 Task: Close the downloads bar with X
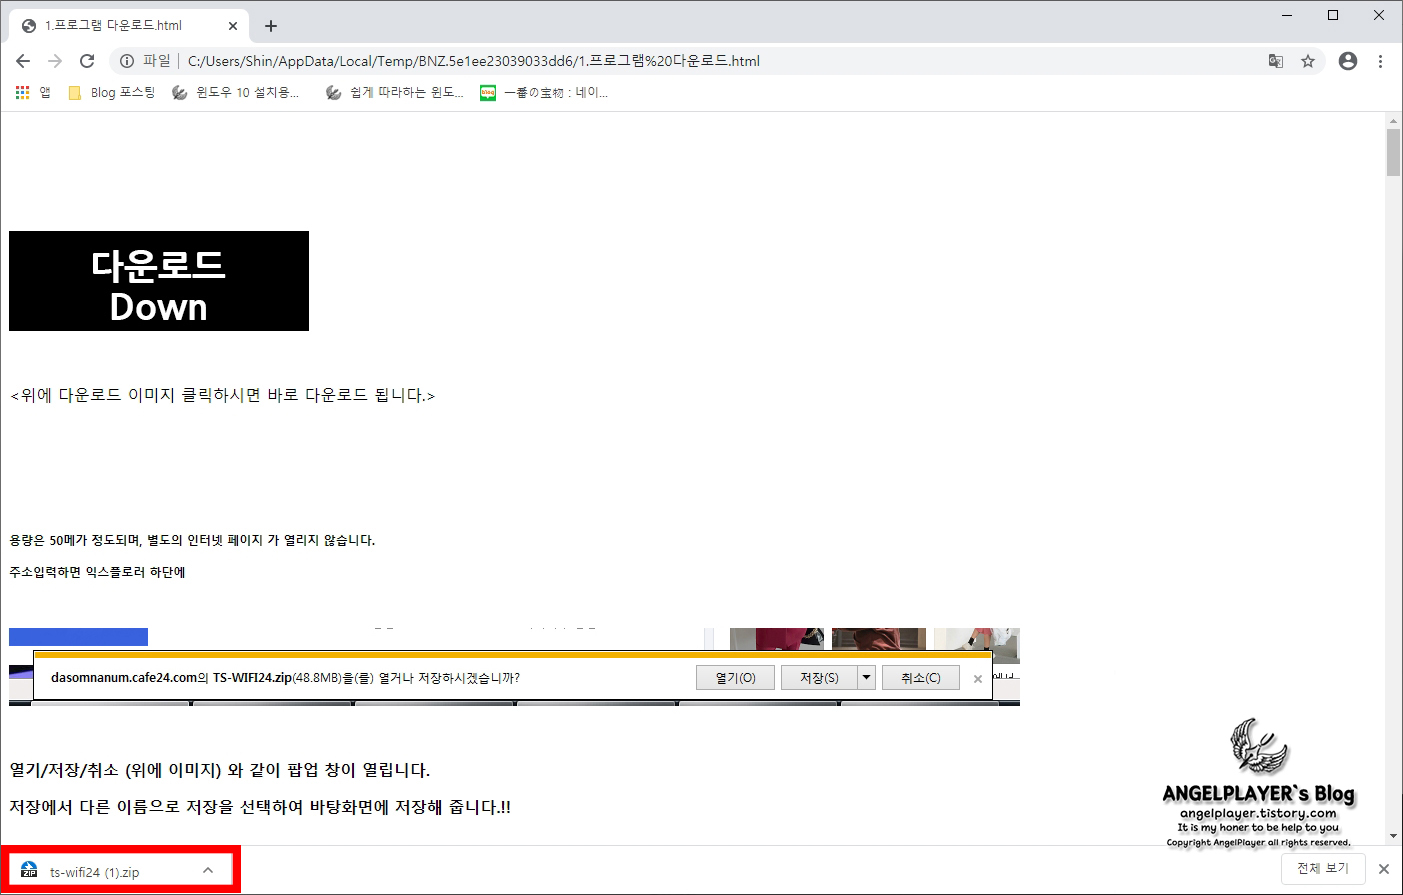pos(1384,869)
